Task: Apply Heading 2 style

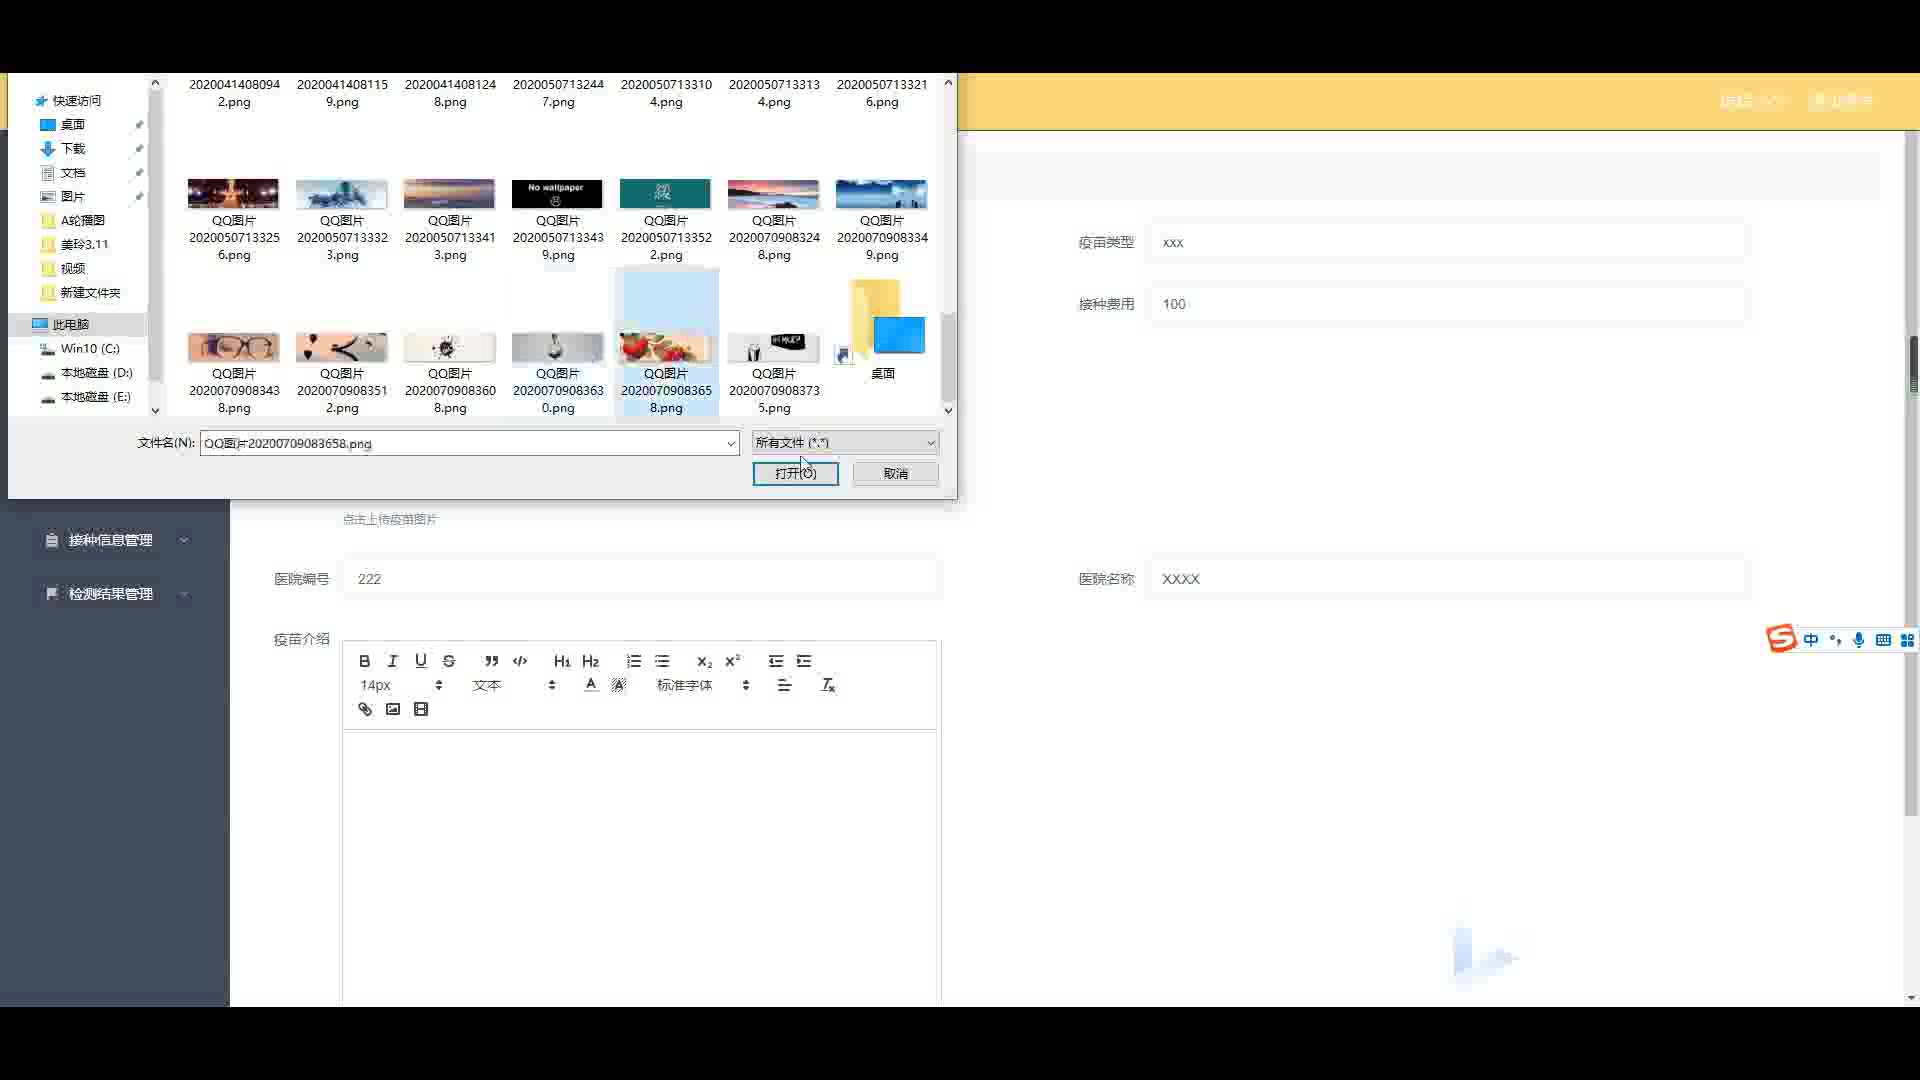Action: click(590, 661)
